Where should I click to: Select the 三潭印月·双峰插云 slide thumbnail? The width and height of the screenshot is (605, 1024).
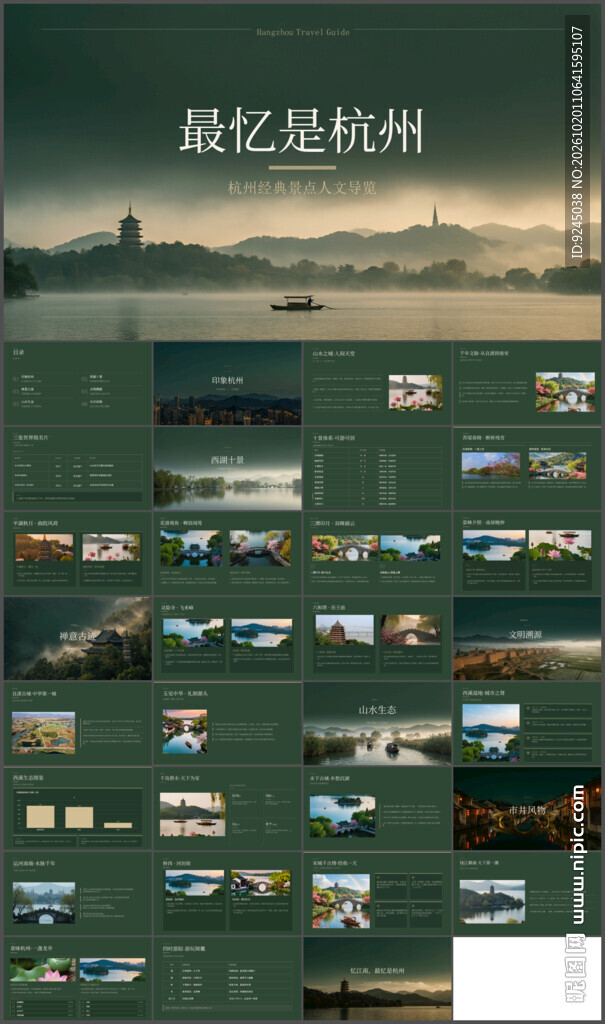coord(377,553)
